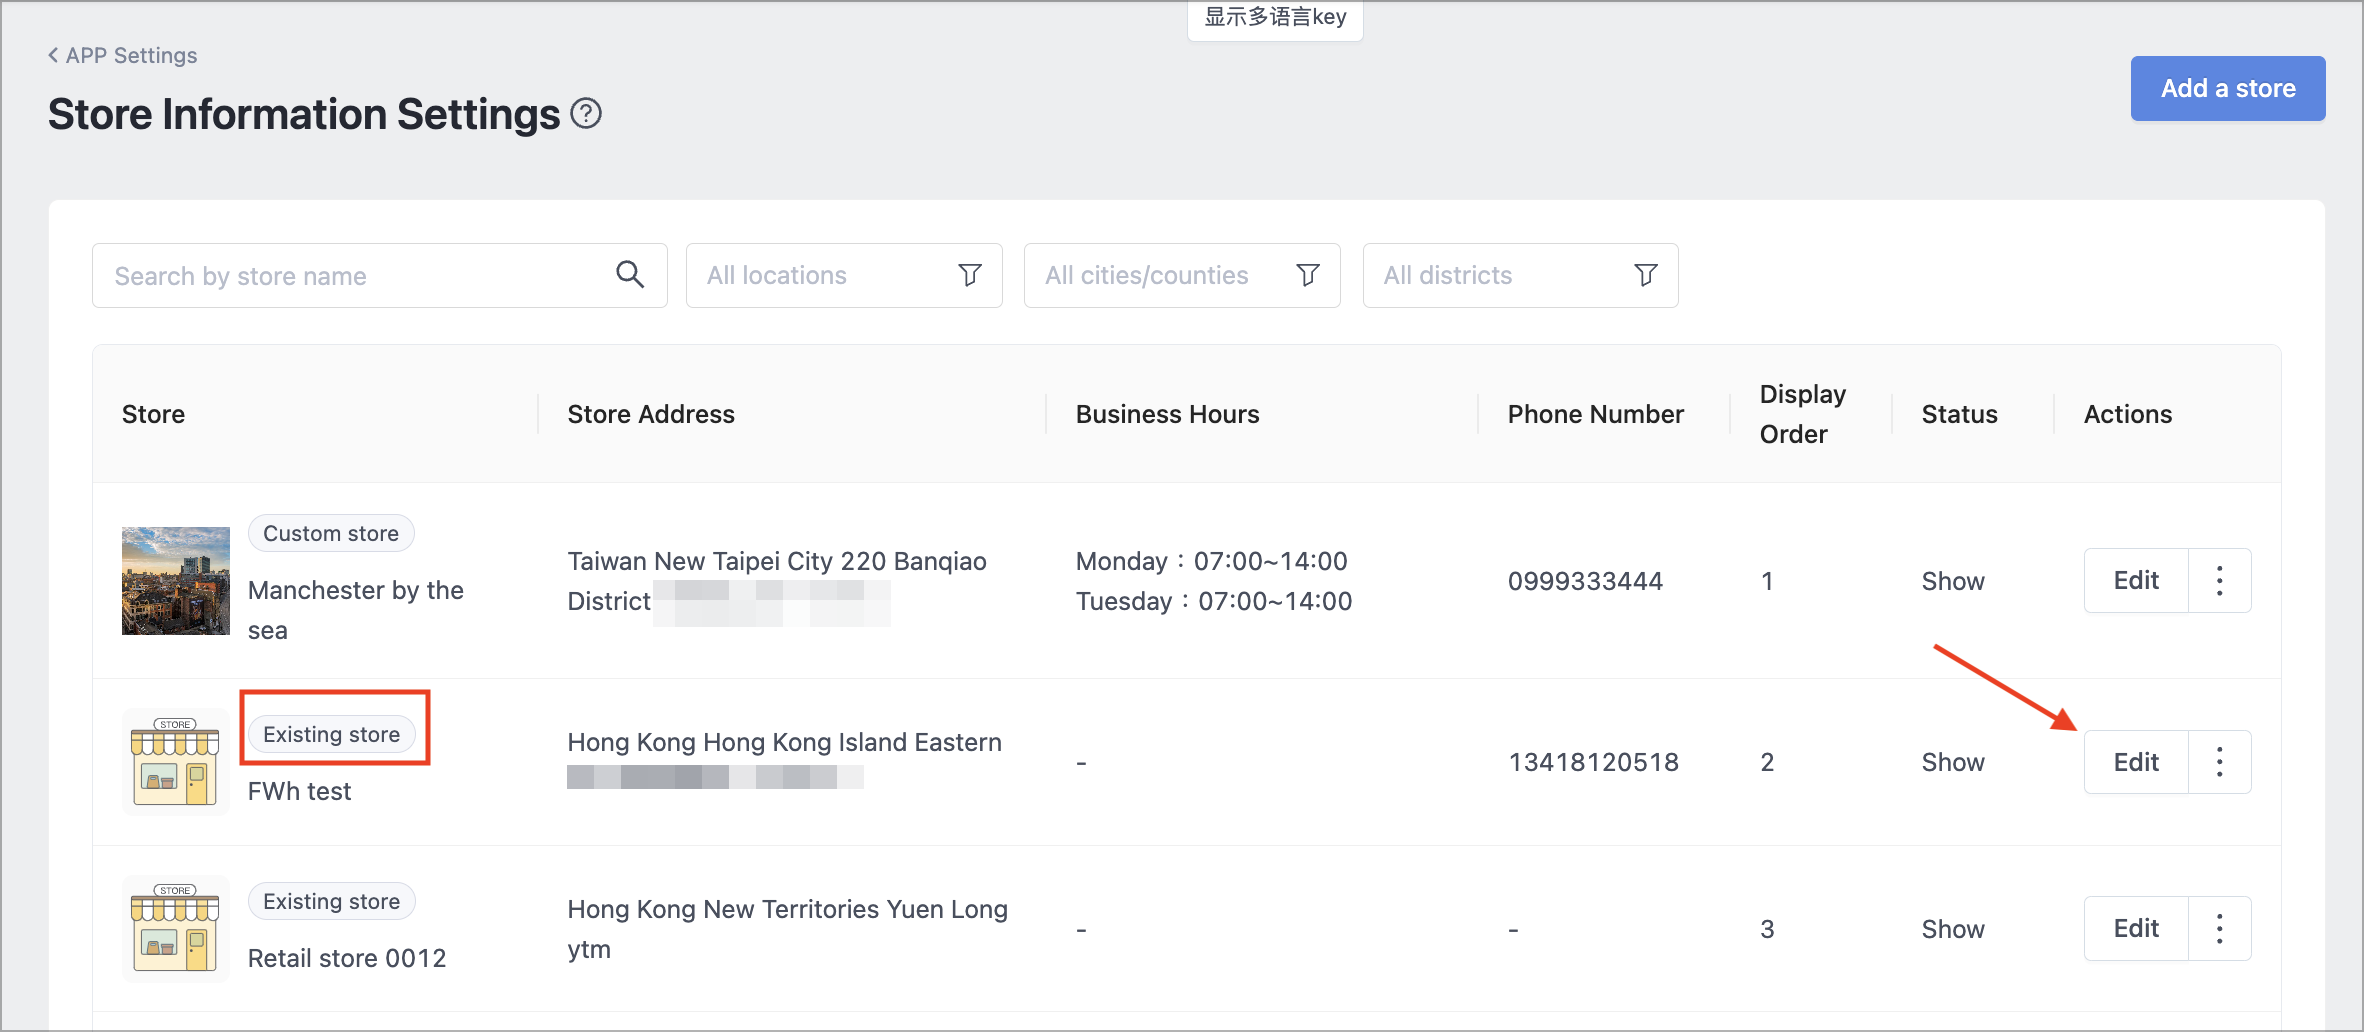The image size is (2364, 1032).
Task: Open the All cities/counties filter dropdown
Action: pos(1182,275)
